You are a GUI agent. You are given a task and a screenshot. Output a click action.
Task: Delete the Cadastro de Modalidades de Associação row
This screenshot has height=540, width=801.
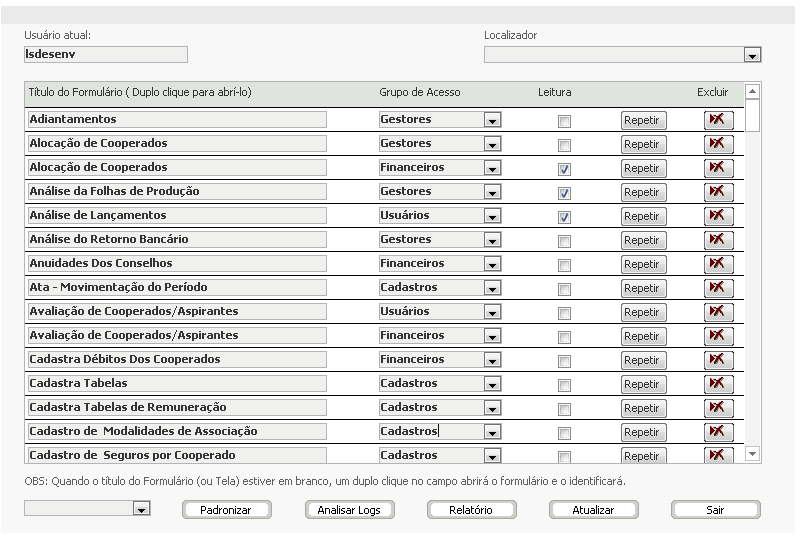coord(718,432)
